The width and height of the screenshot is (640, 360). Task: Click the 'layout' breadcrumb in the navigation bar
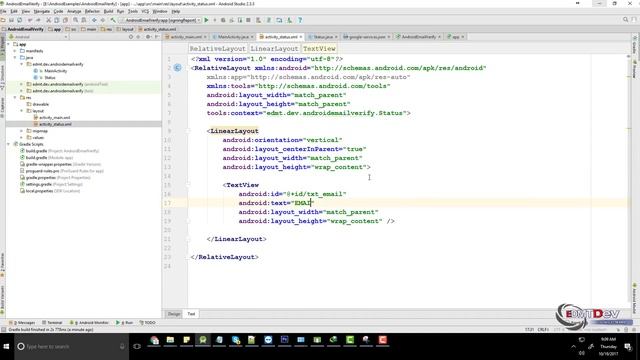pyautogui.click(x=125, y=29)
